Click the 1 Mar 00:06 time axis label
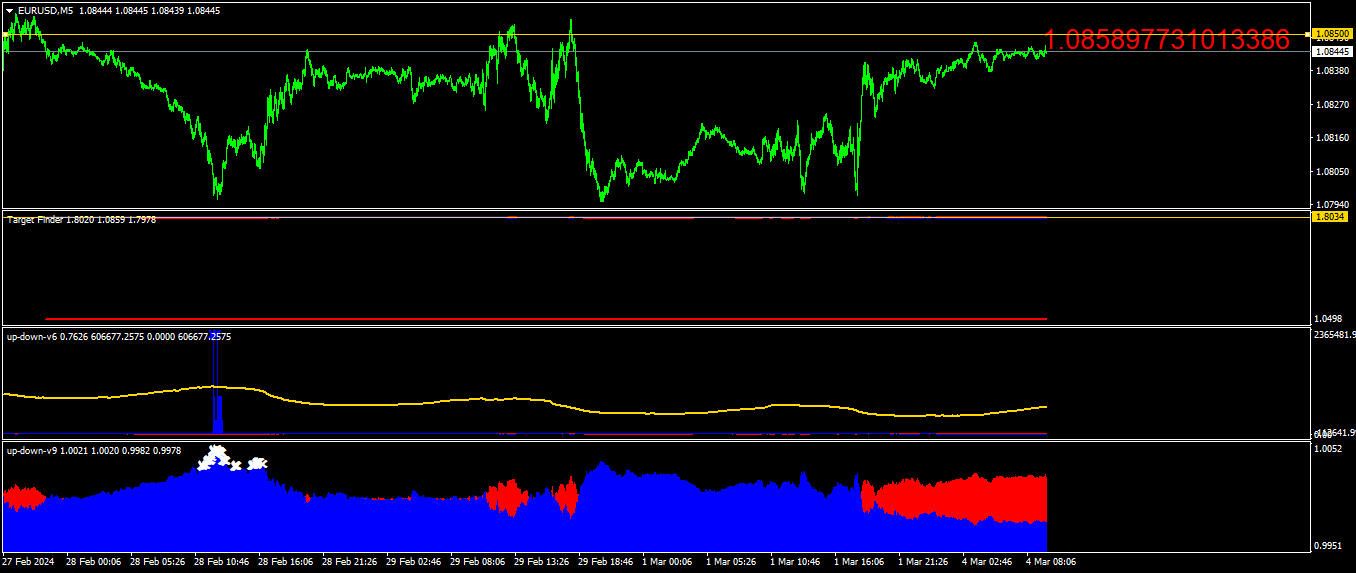Image resolution: width=1356 pixels, height=573 pixels. (667, 562)
